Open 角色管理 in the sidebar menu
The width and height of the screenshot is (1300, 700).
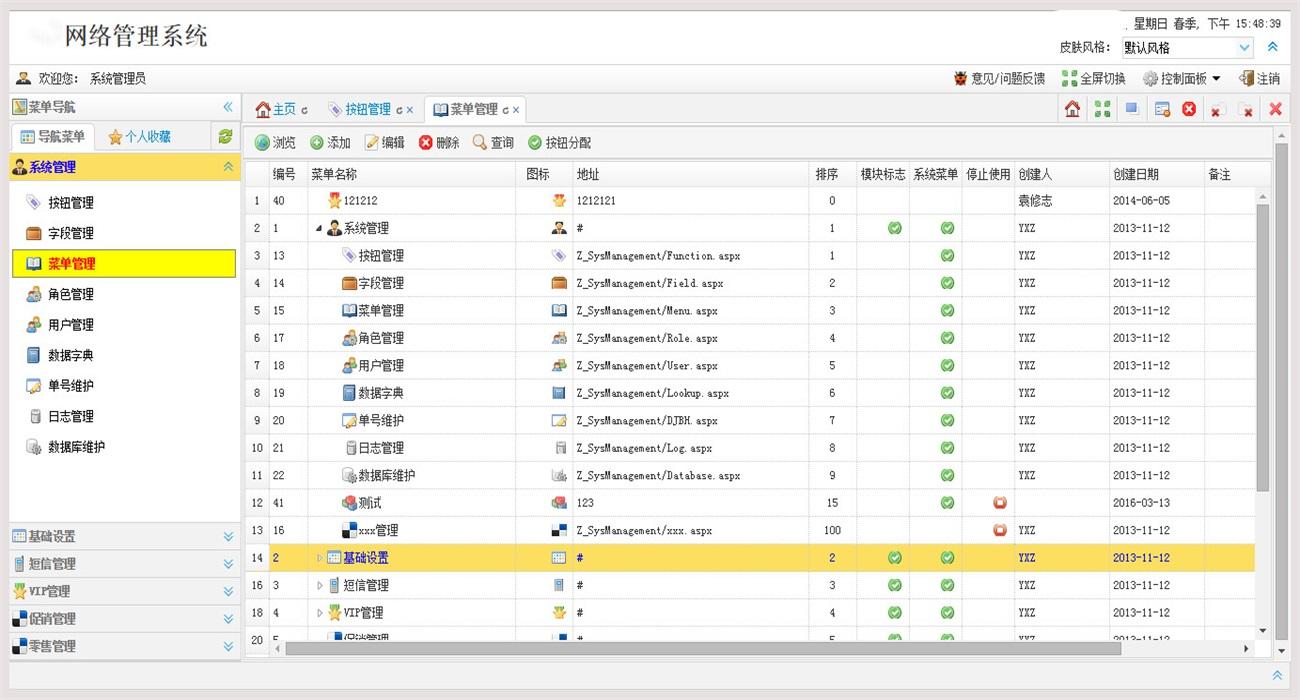[x=71, y=294]
